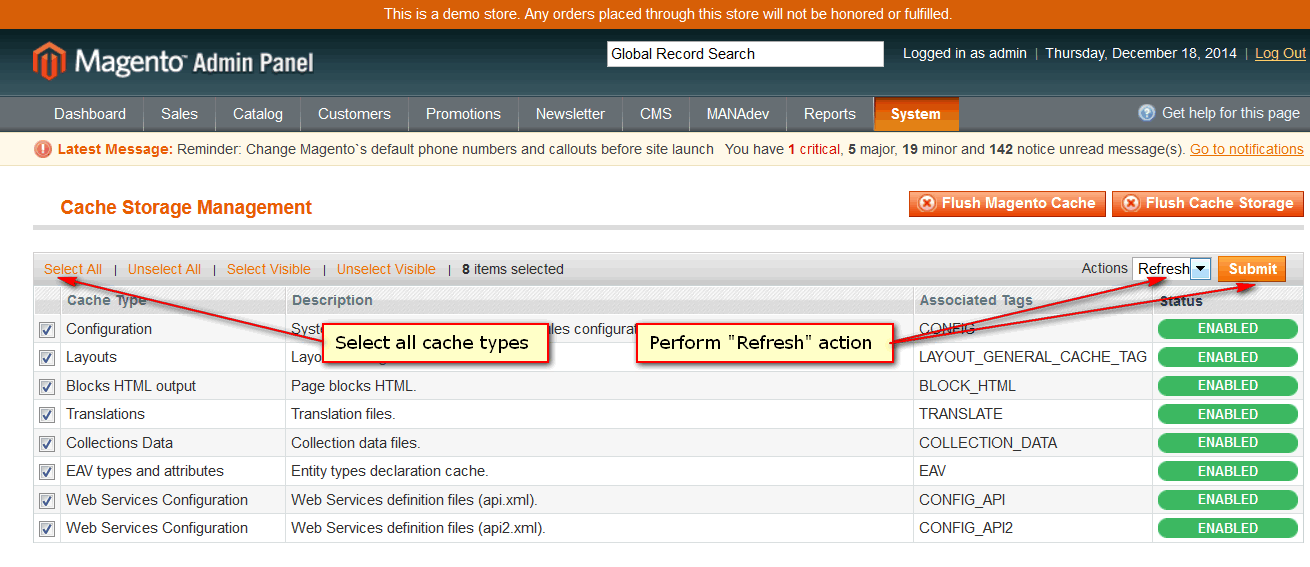The image size is (1310, 567).
Task: Click ENABLED status in Configuration row
Action: (1228, 329)
